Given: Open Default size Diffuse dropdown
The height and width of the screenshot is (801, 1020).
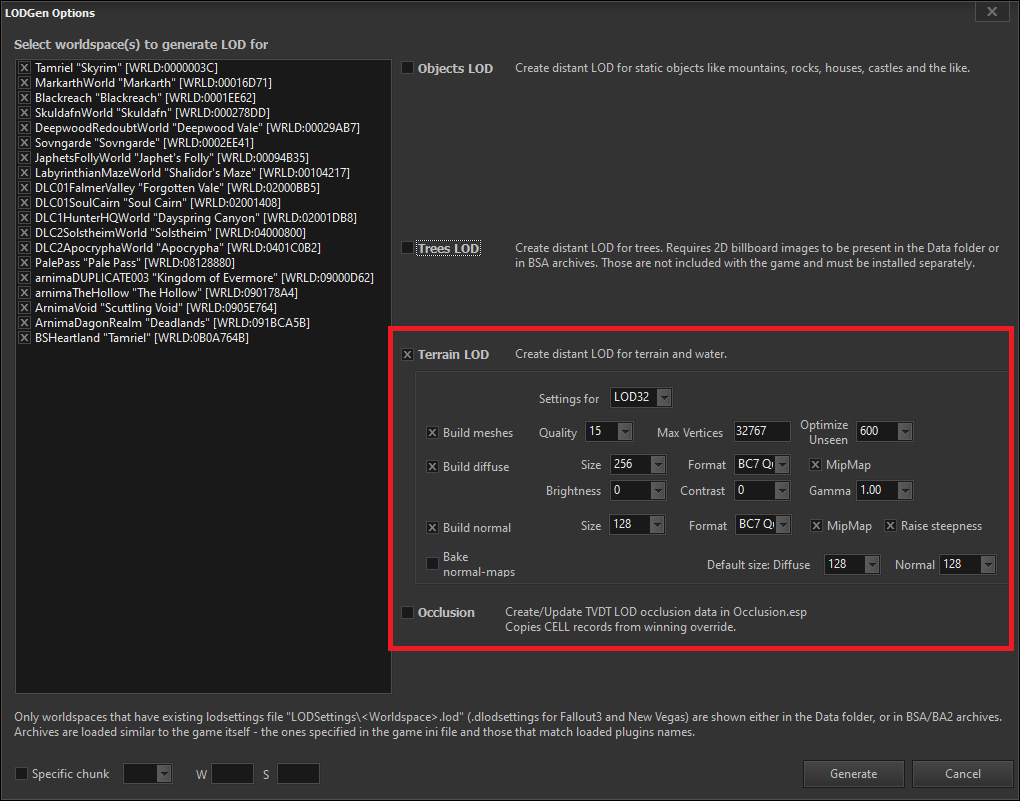Looking at the screenshot, I should (852, 564).
